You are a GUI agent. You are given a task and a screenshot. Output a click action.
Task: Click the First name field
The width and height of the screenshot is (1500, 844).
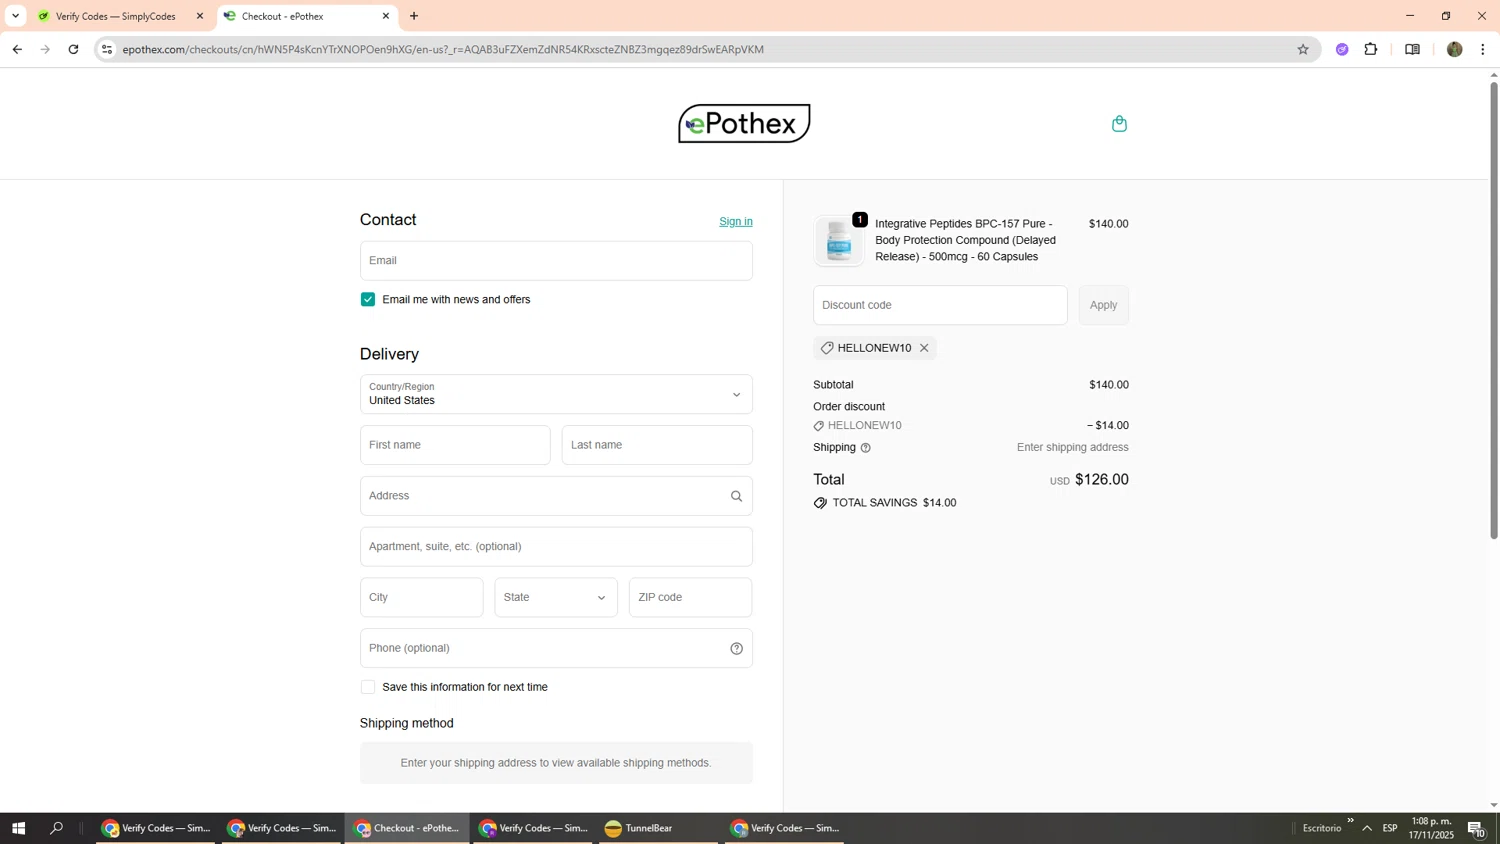click(455, 445)
